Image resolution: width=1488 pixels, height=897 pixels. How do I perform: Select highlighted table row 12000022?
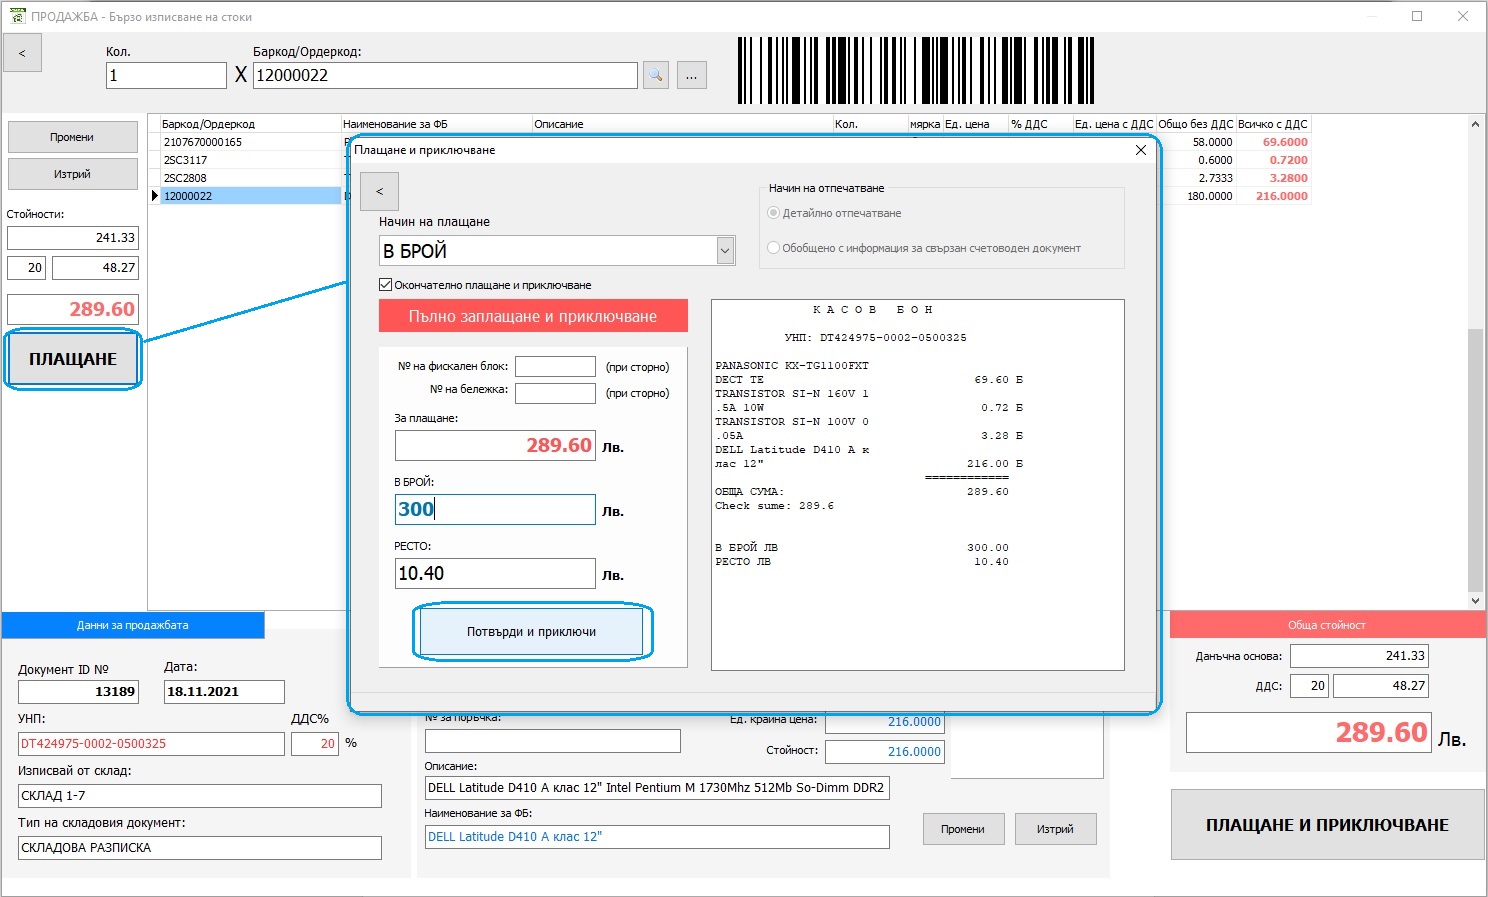click(x=251, y=196)
